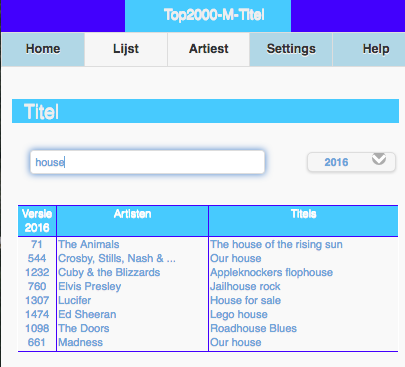The image size is (405, 367).
Task: Open the Crosby, Stills, Nash & ... link
Action: [x=117, y=258]
